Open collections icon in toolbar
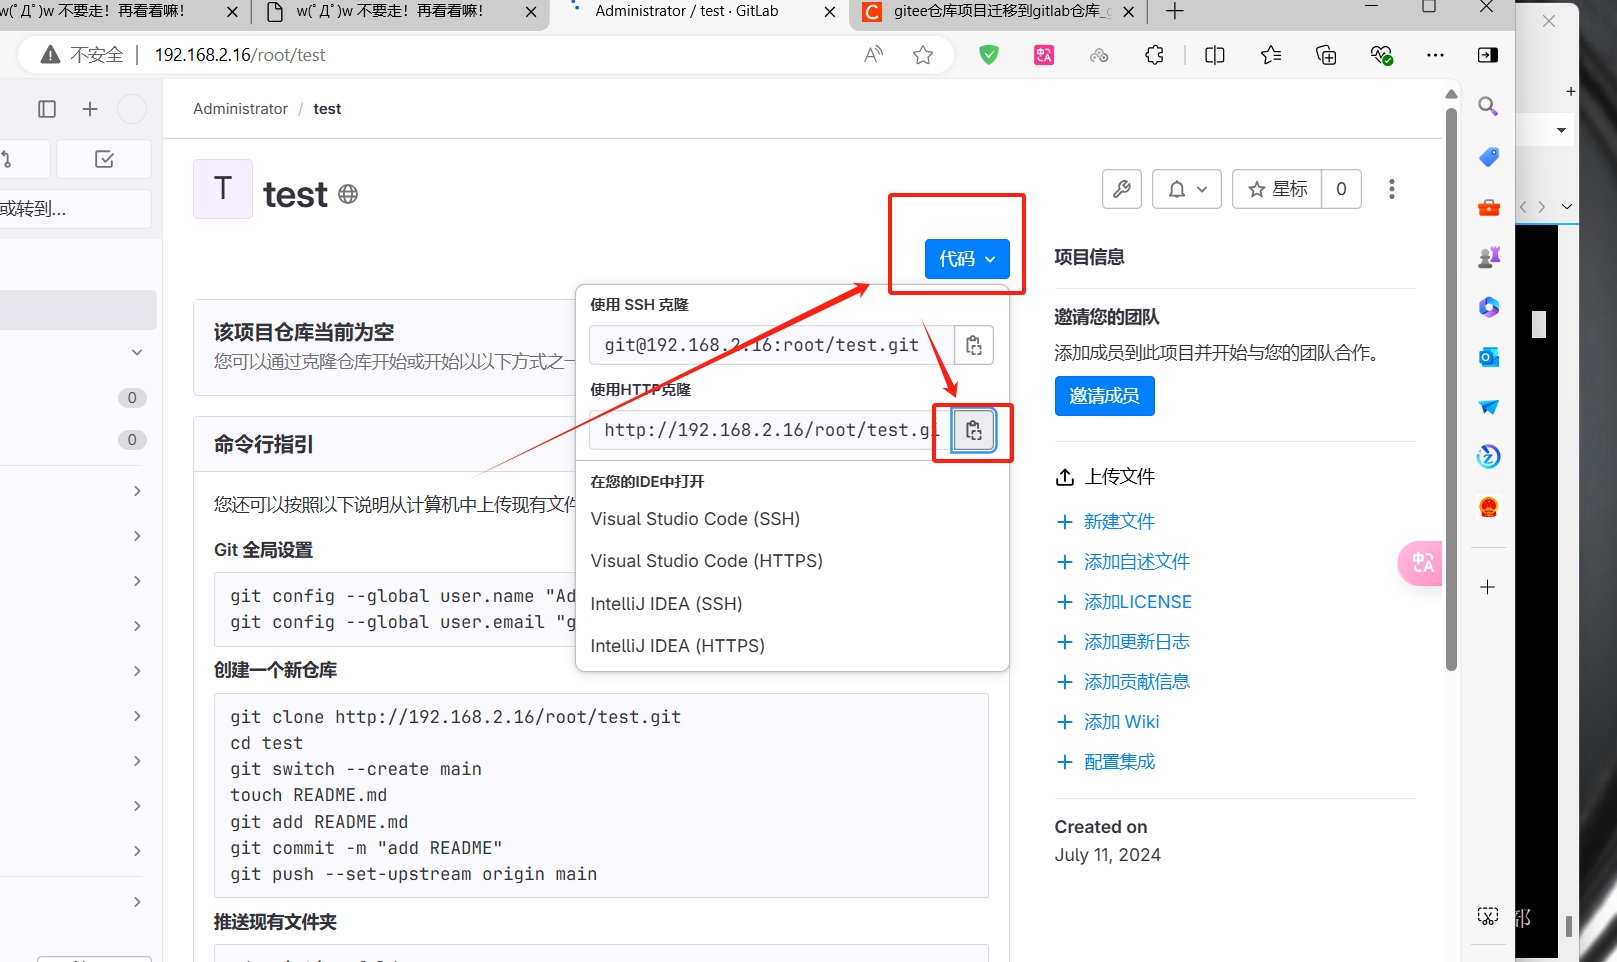 pos(1326,55)
